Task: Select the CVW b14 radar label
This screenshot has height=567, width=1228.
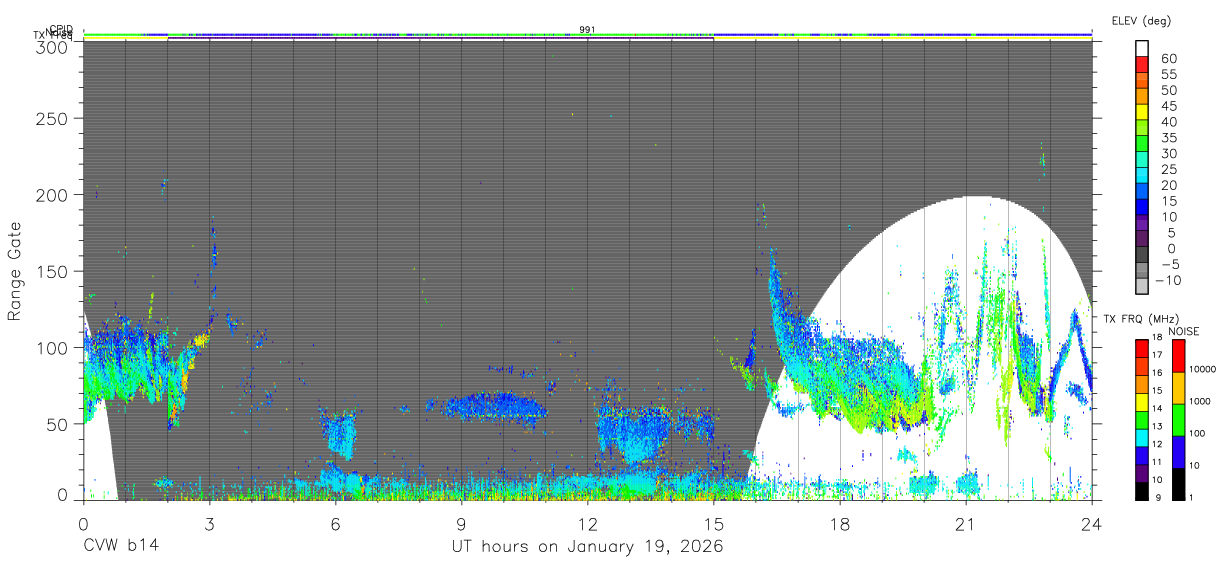Action: tap(120, 547)
